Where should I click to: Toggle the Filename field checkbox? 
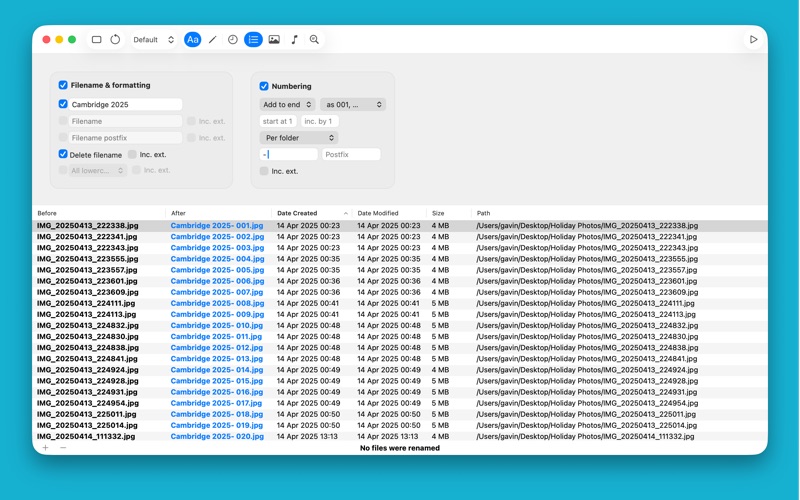(63, 121)
